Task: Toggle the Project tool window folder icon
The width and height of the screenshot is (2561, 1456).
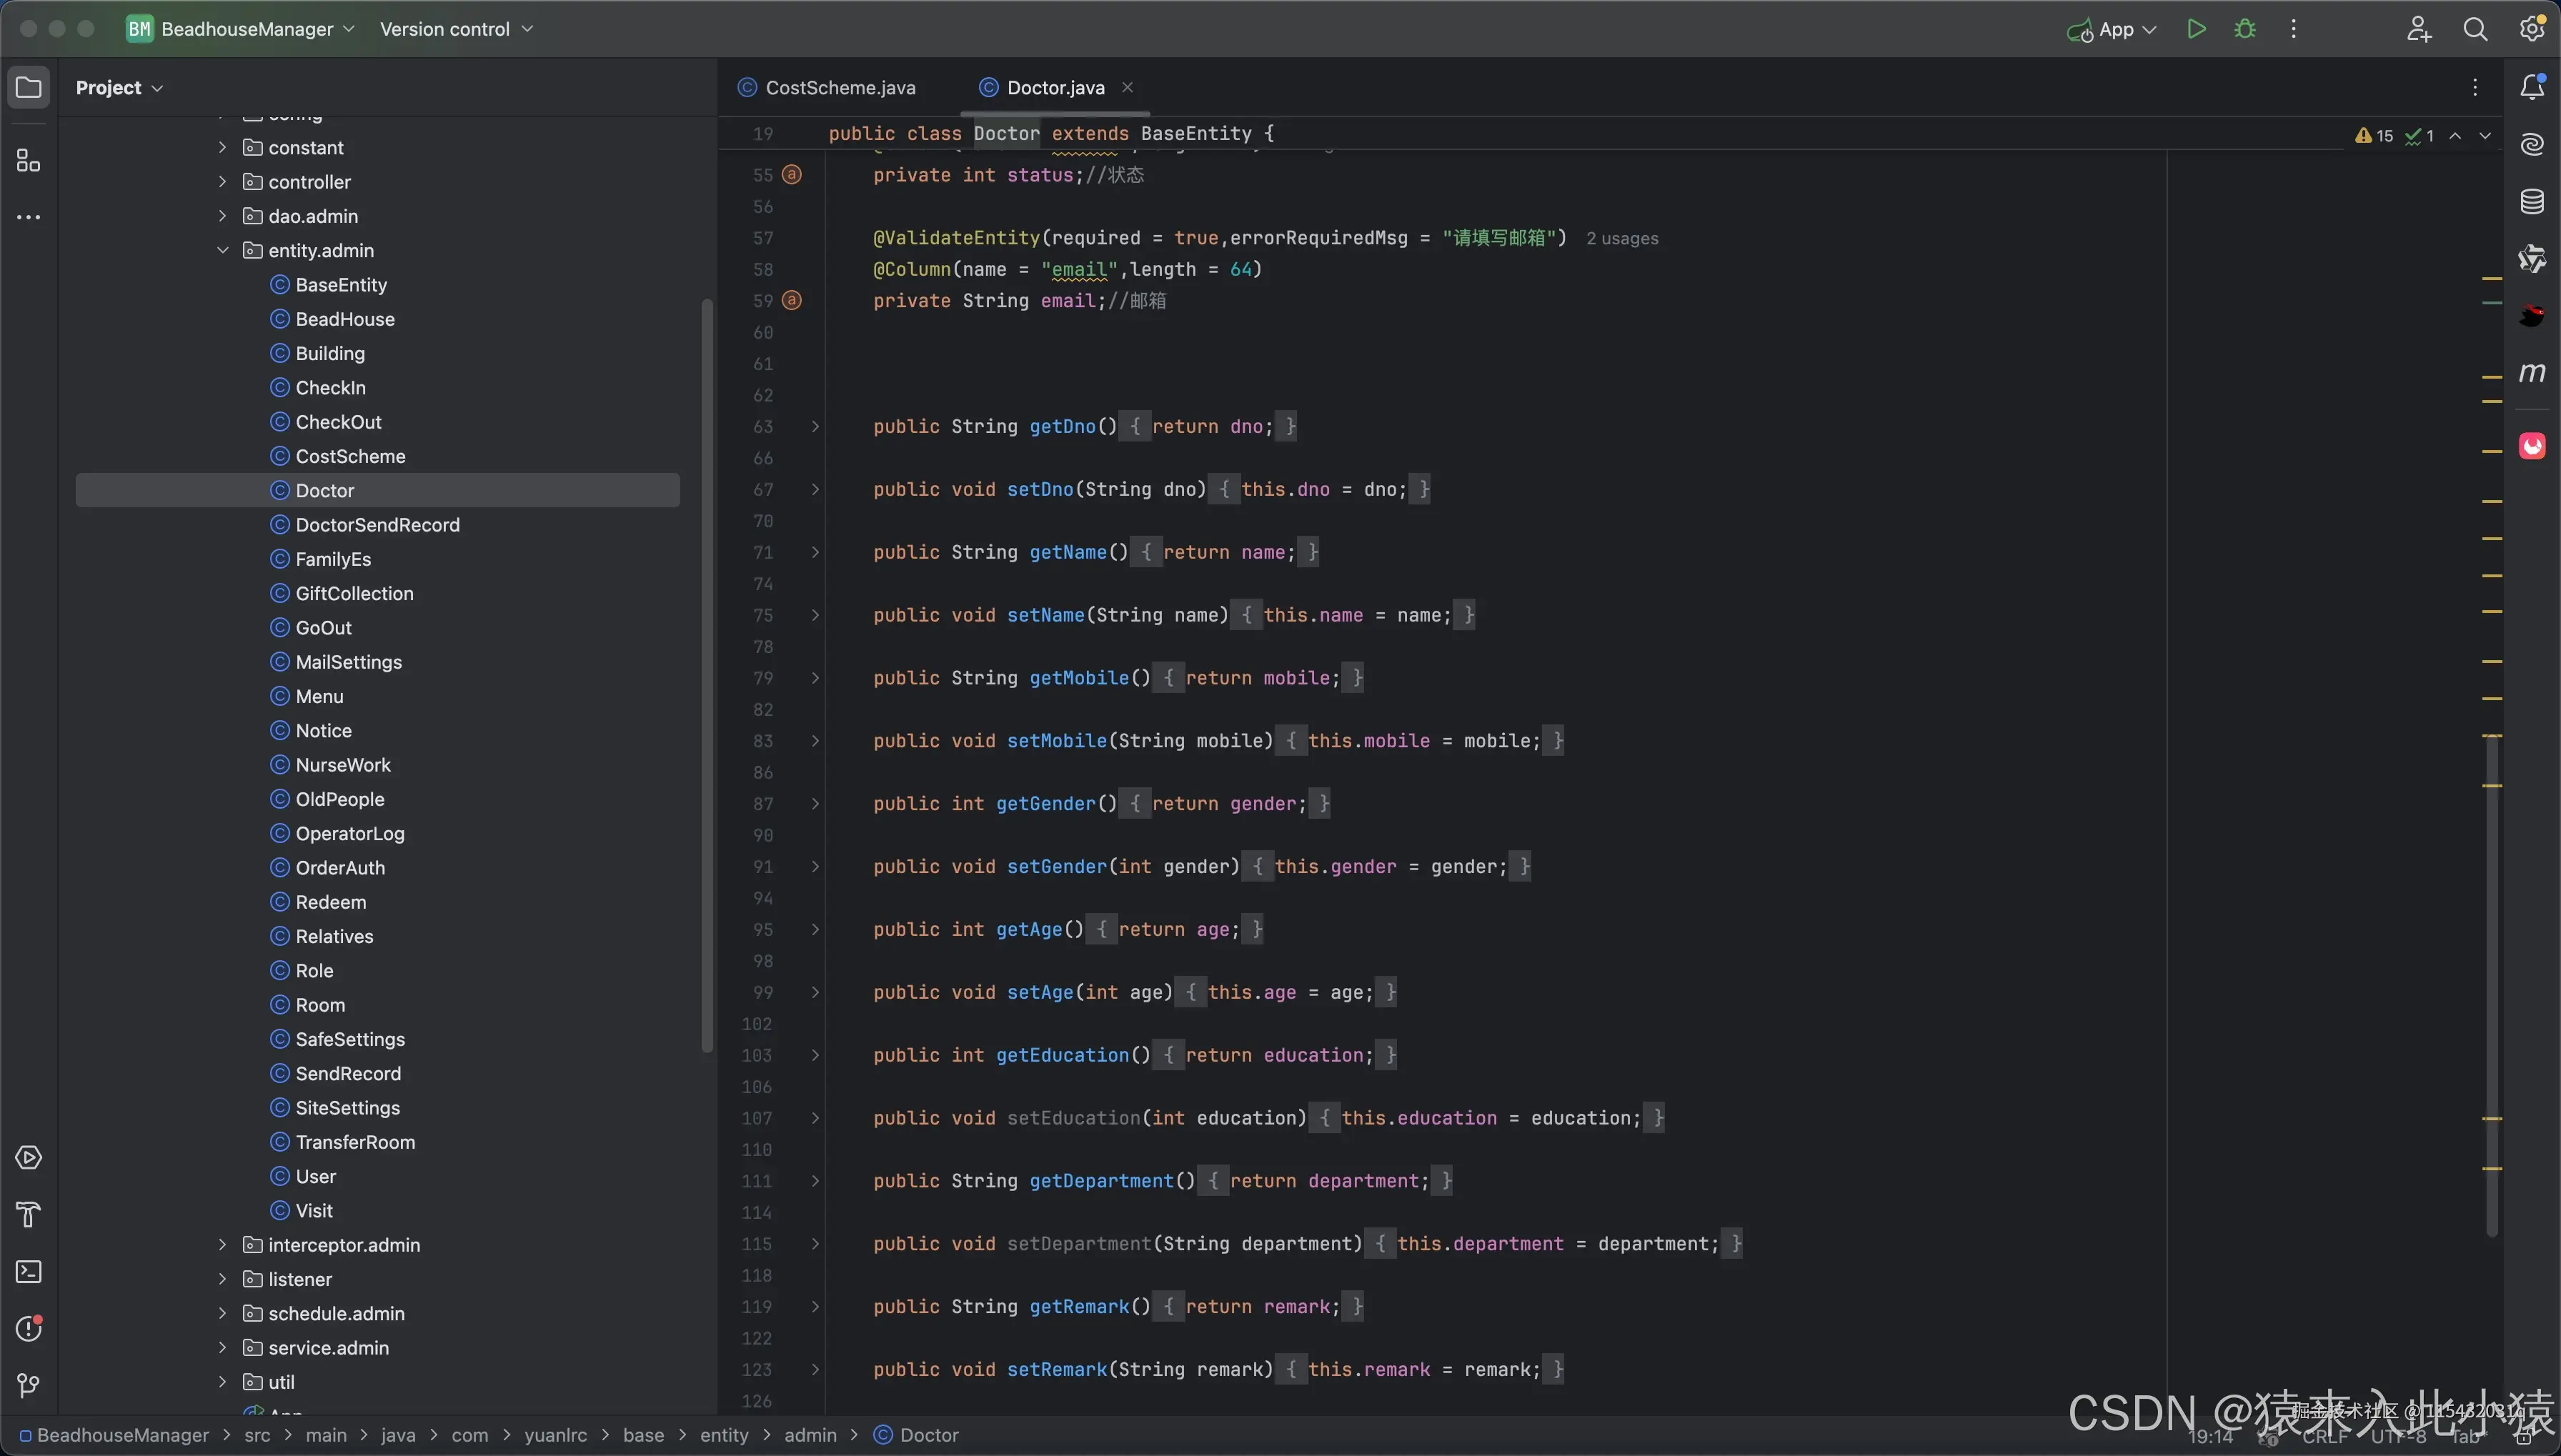Action: click(x=28, y=88)
